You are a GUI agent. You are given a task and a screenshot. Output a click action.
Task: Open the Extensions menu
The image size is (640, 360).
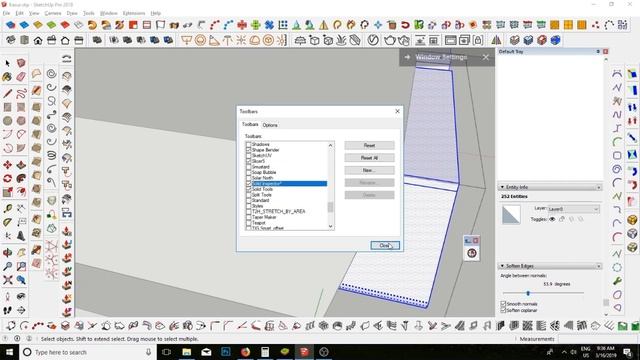(x=134, y=13)
